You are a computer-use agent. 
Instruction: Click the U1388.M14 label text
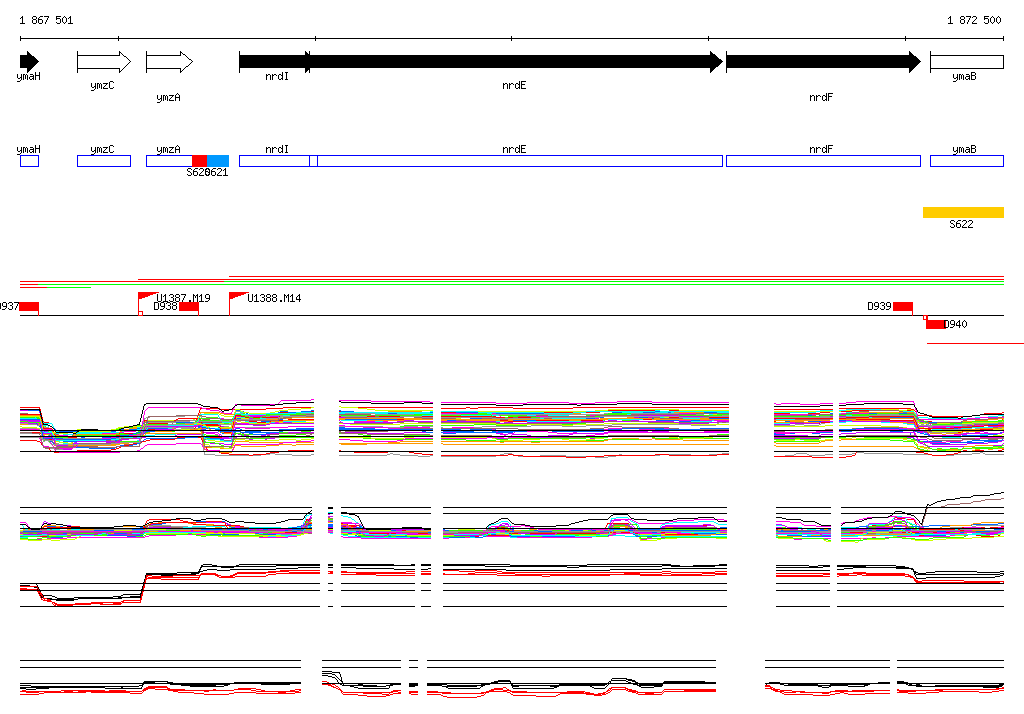(274, 299)
